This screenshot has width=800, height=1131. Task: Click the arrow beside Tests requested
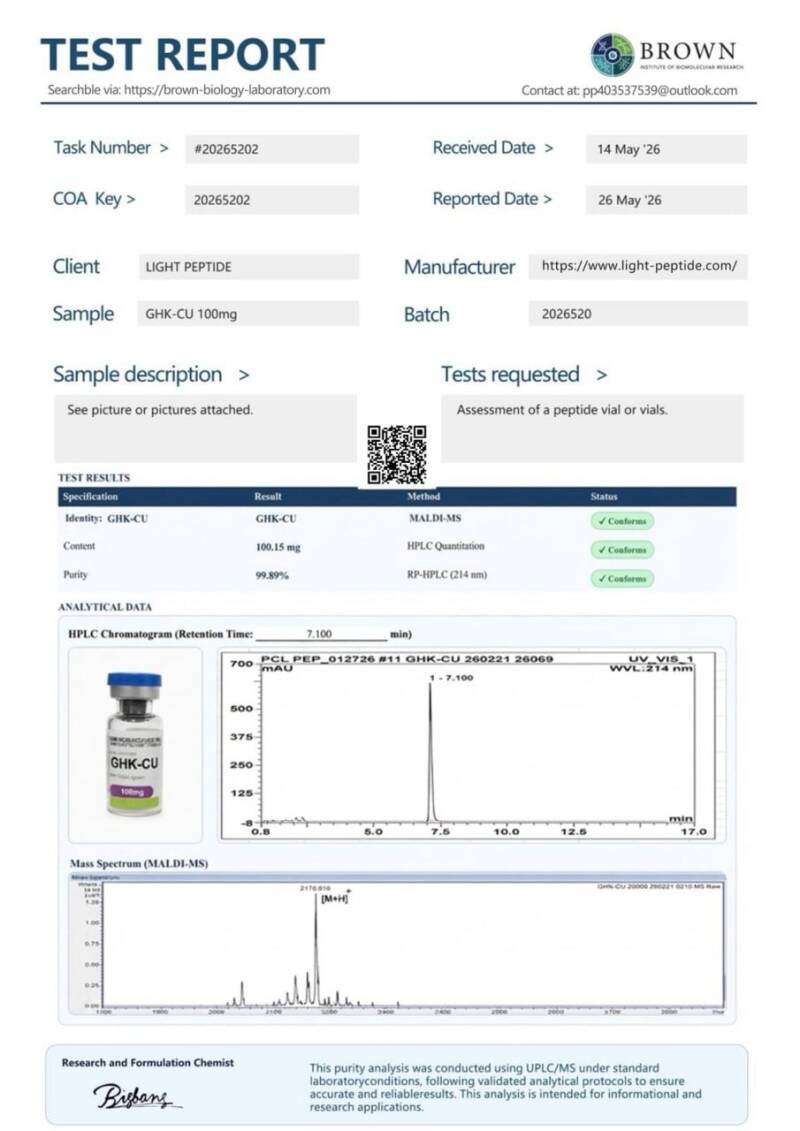(602, 375)
